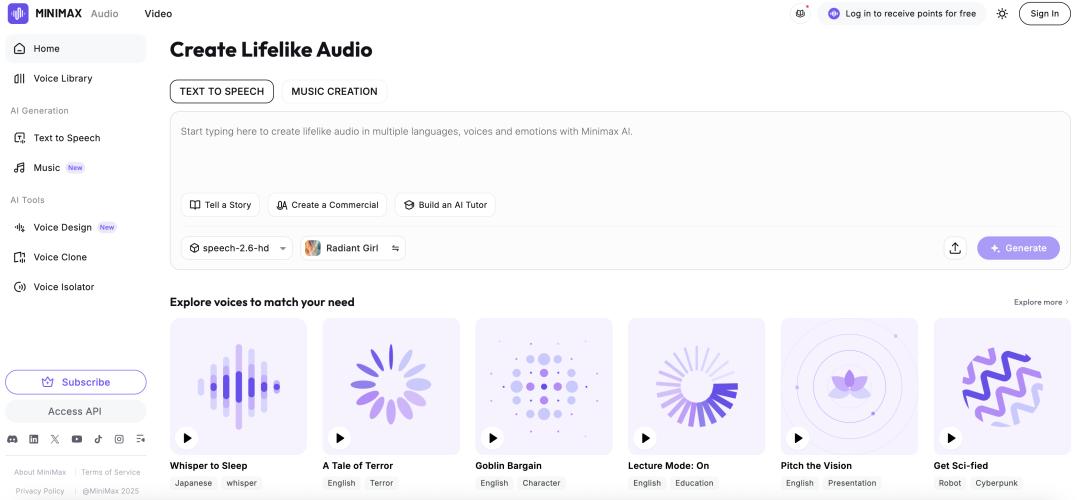Open the TikTok social icon
The height and width of the screenshot is (500, 1080).
click(x=98, y=439)
